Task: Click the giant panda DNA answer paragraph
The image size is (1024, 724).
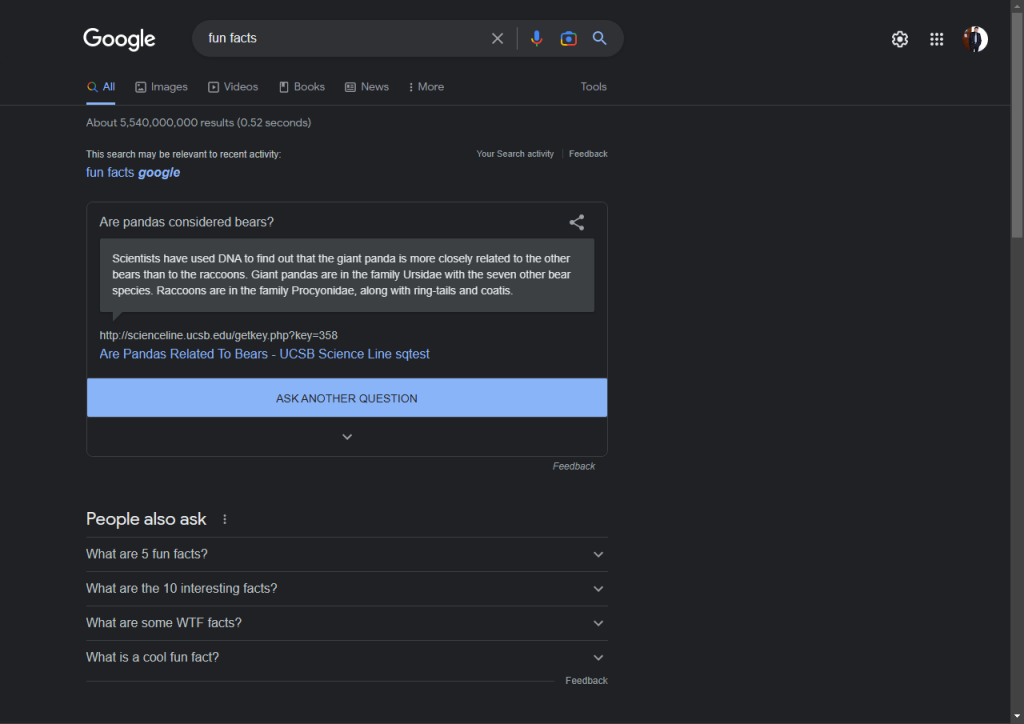Action: (342, 275)
